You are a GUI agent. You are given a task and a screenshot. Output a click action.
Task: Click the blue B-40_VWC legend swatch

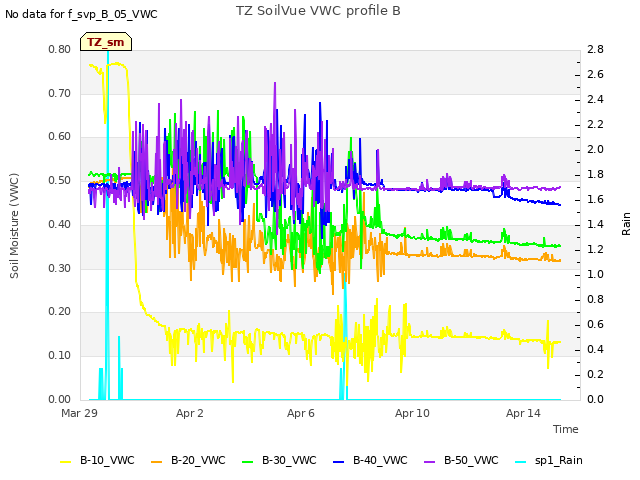point(339,462)
